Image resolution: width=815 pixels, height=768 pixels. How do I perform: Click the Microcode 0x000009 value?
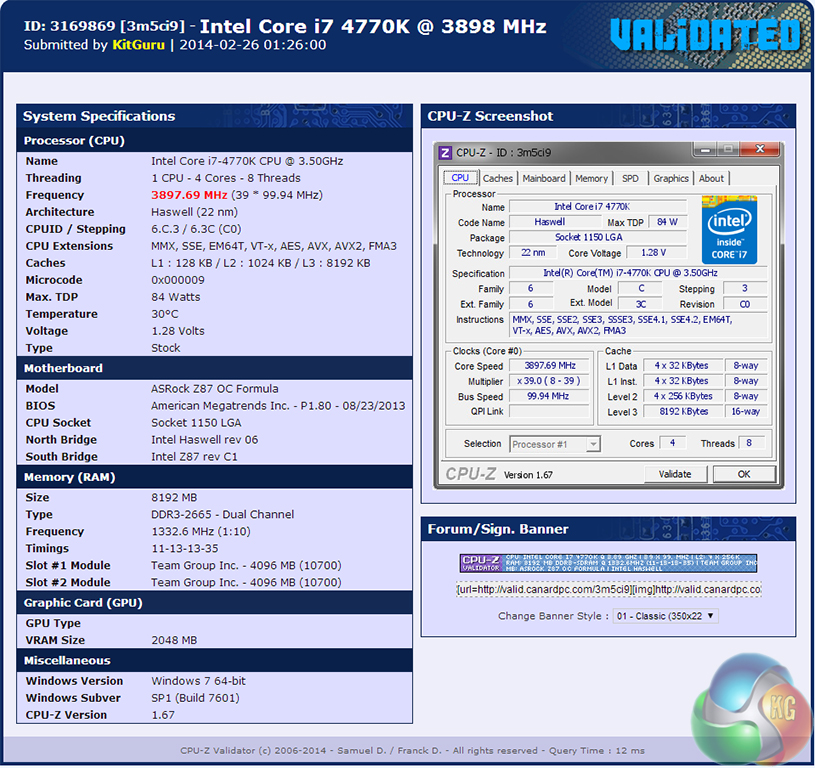(x=178, y=280)
